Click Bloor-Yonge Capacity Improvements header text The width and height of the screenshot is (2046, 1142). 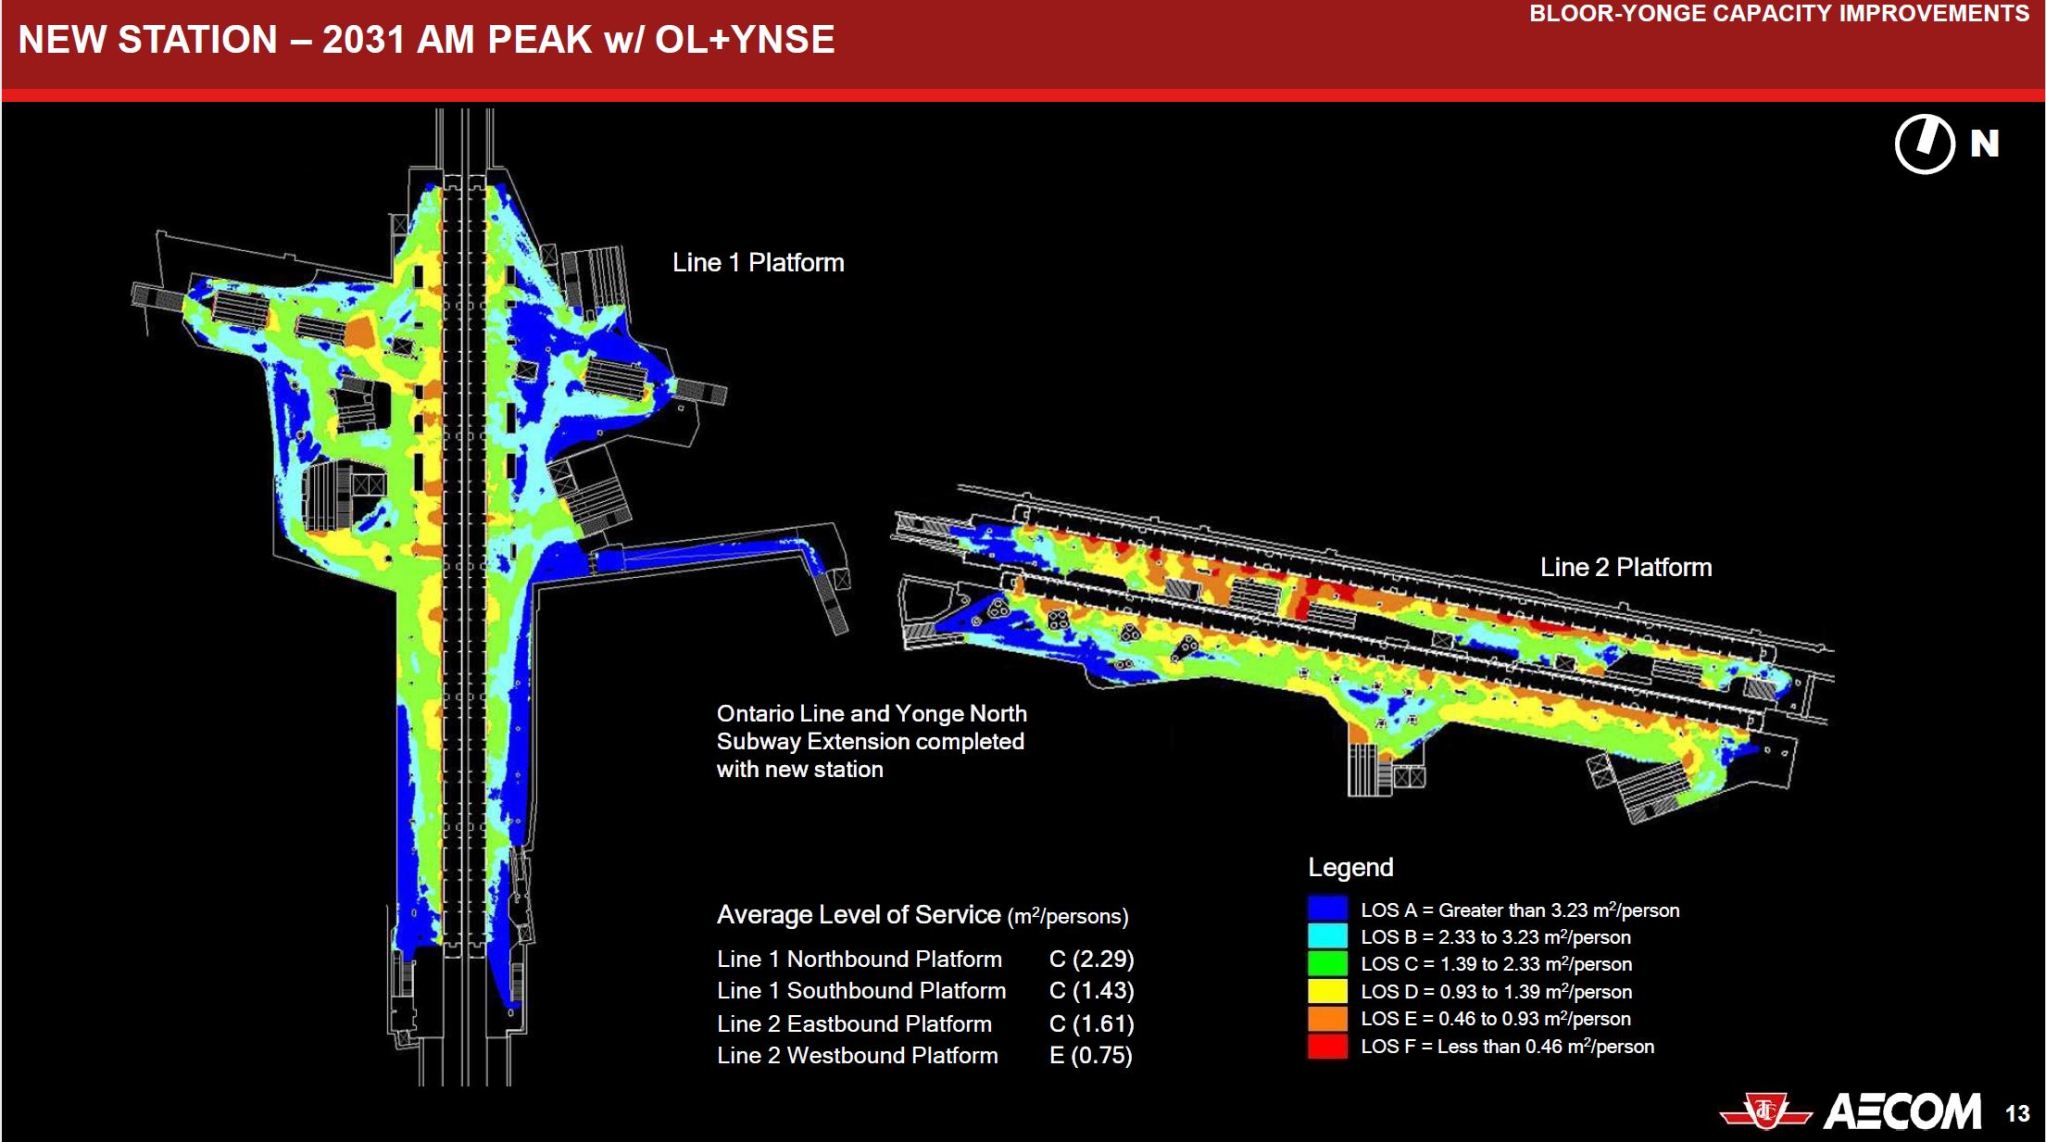point(1779,14)
